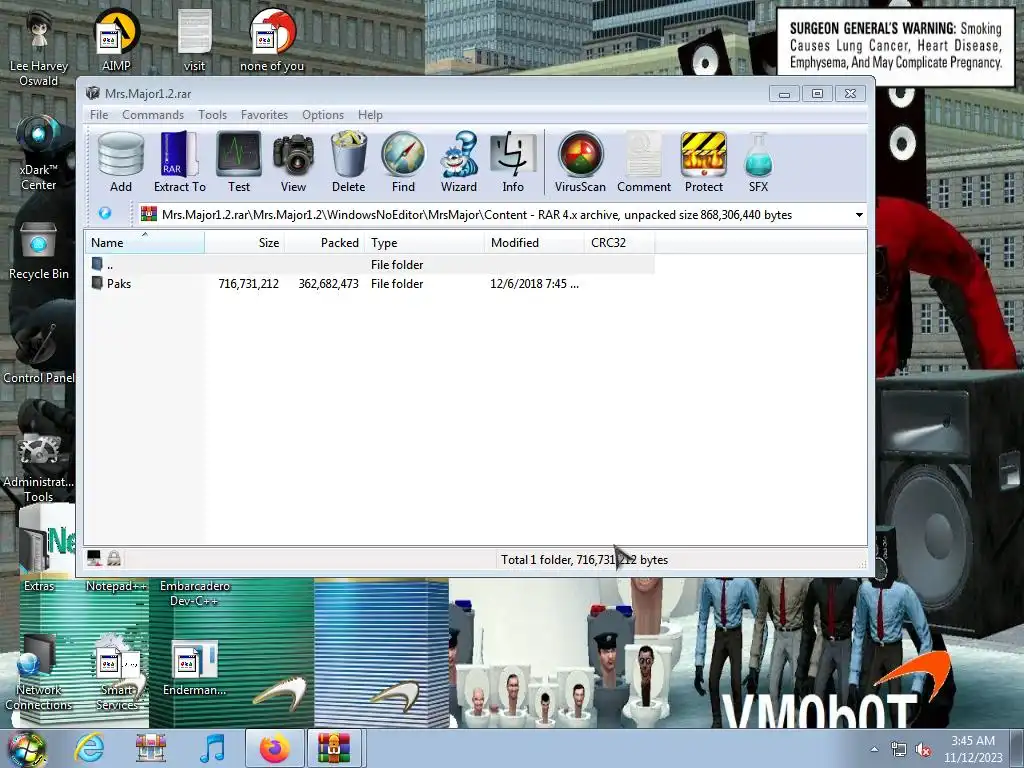Select the Paks folder row
This screenshot has width=1024, height=768.
[370, 283]
